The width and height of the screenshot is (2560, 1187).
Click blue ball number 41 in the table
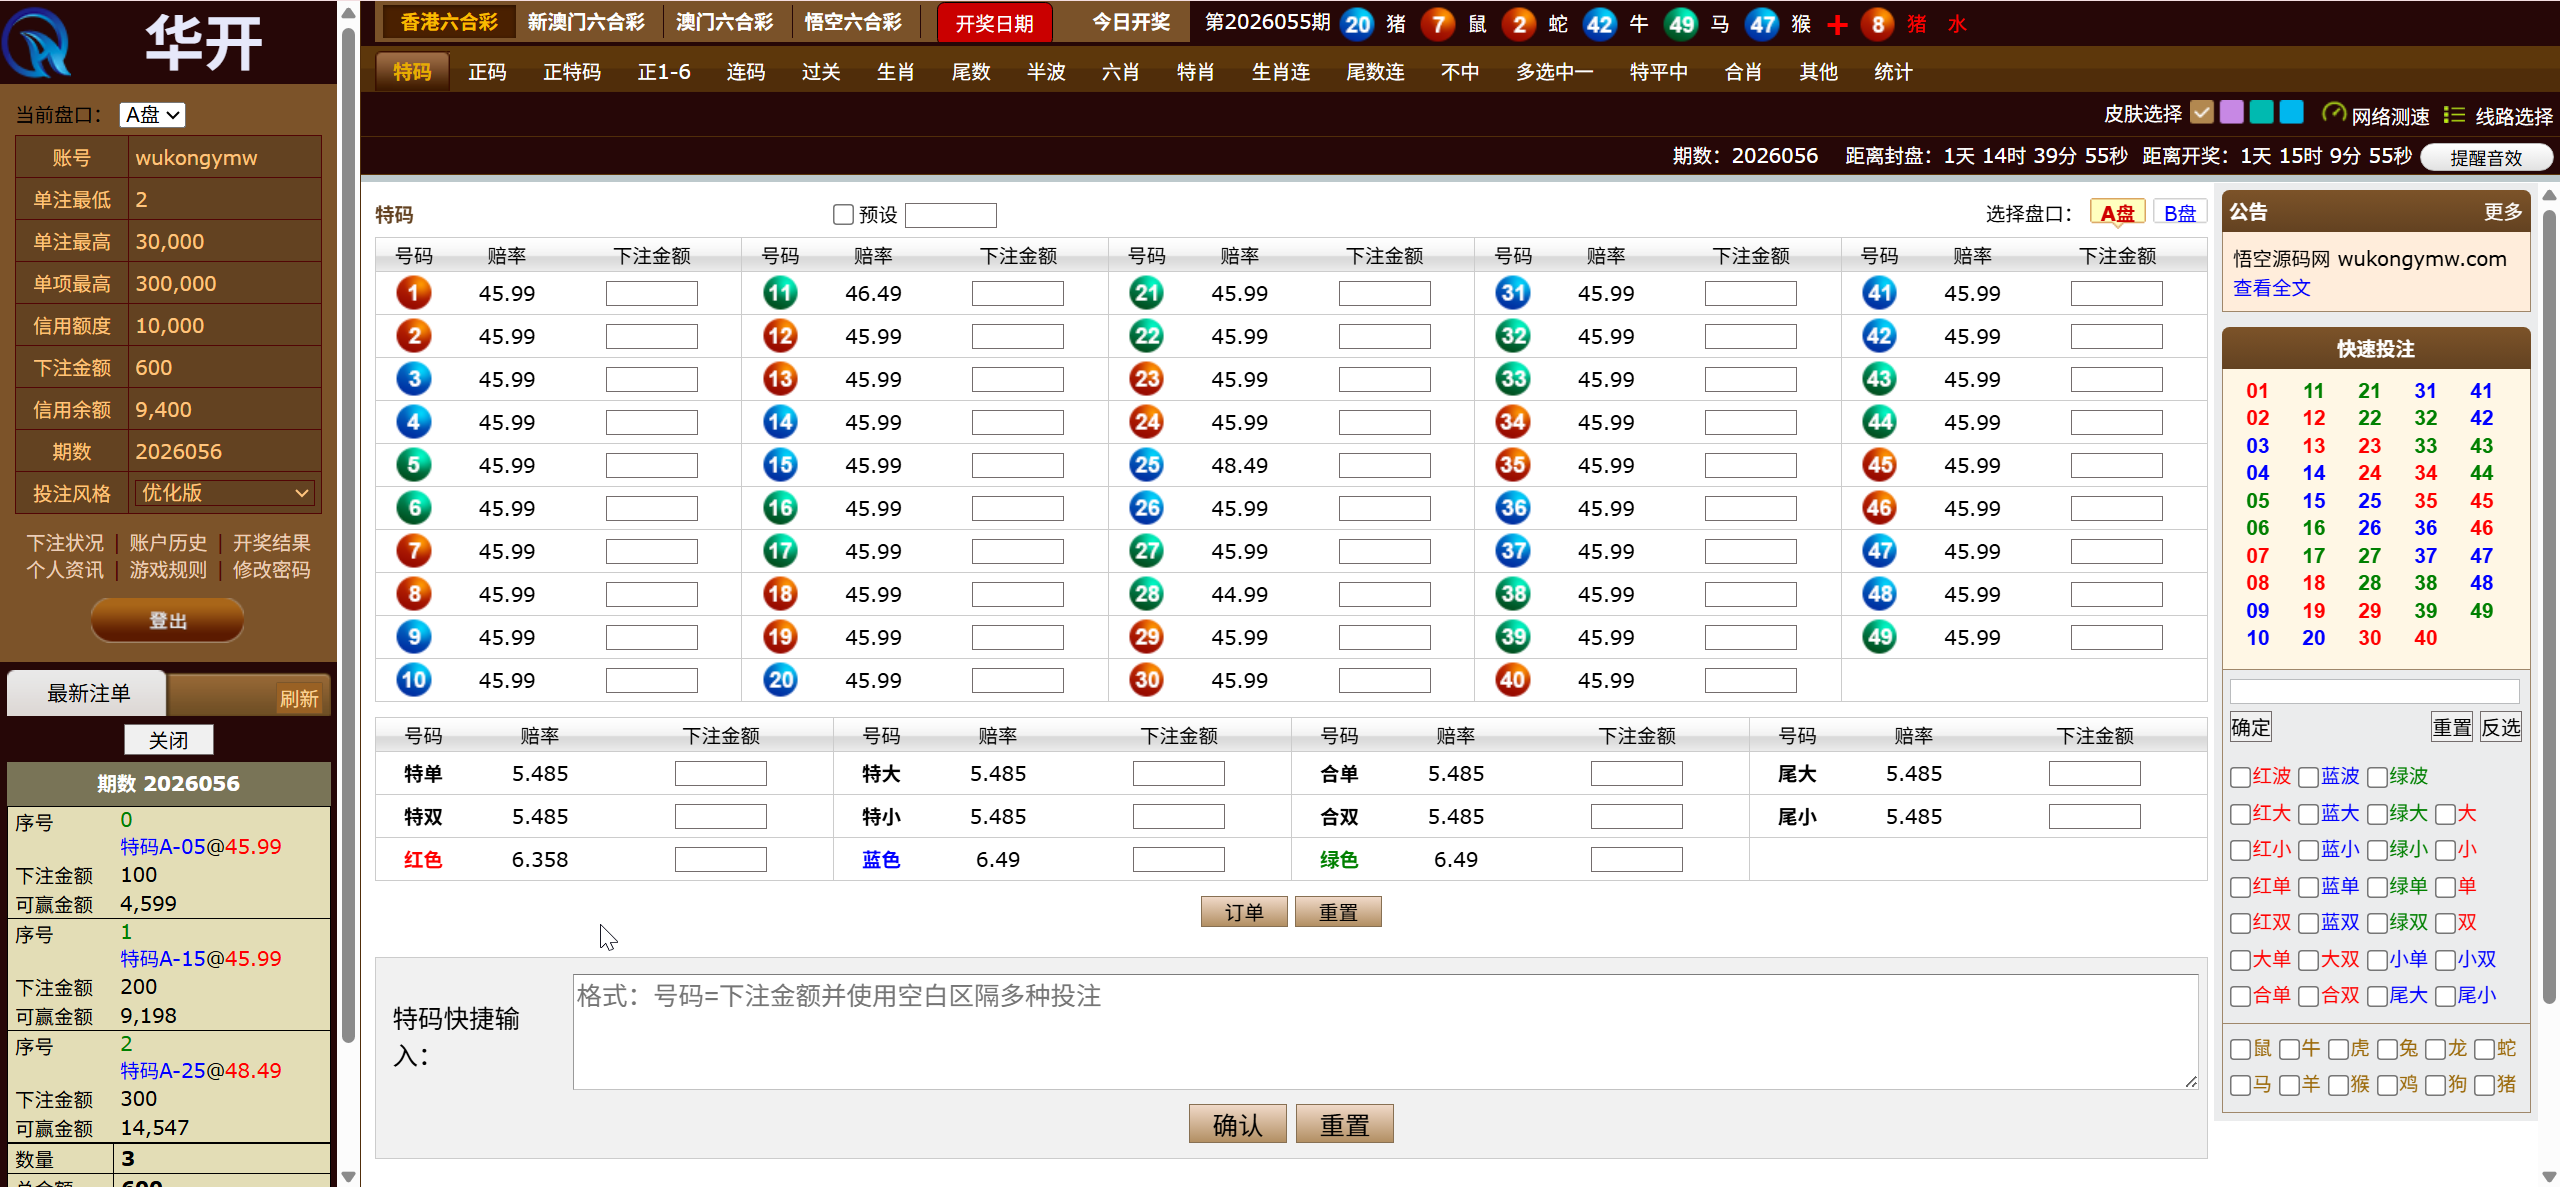(1879, 293)
